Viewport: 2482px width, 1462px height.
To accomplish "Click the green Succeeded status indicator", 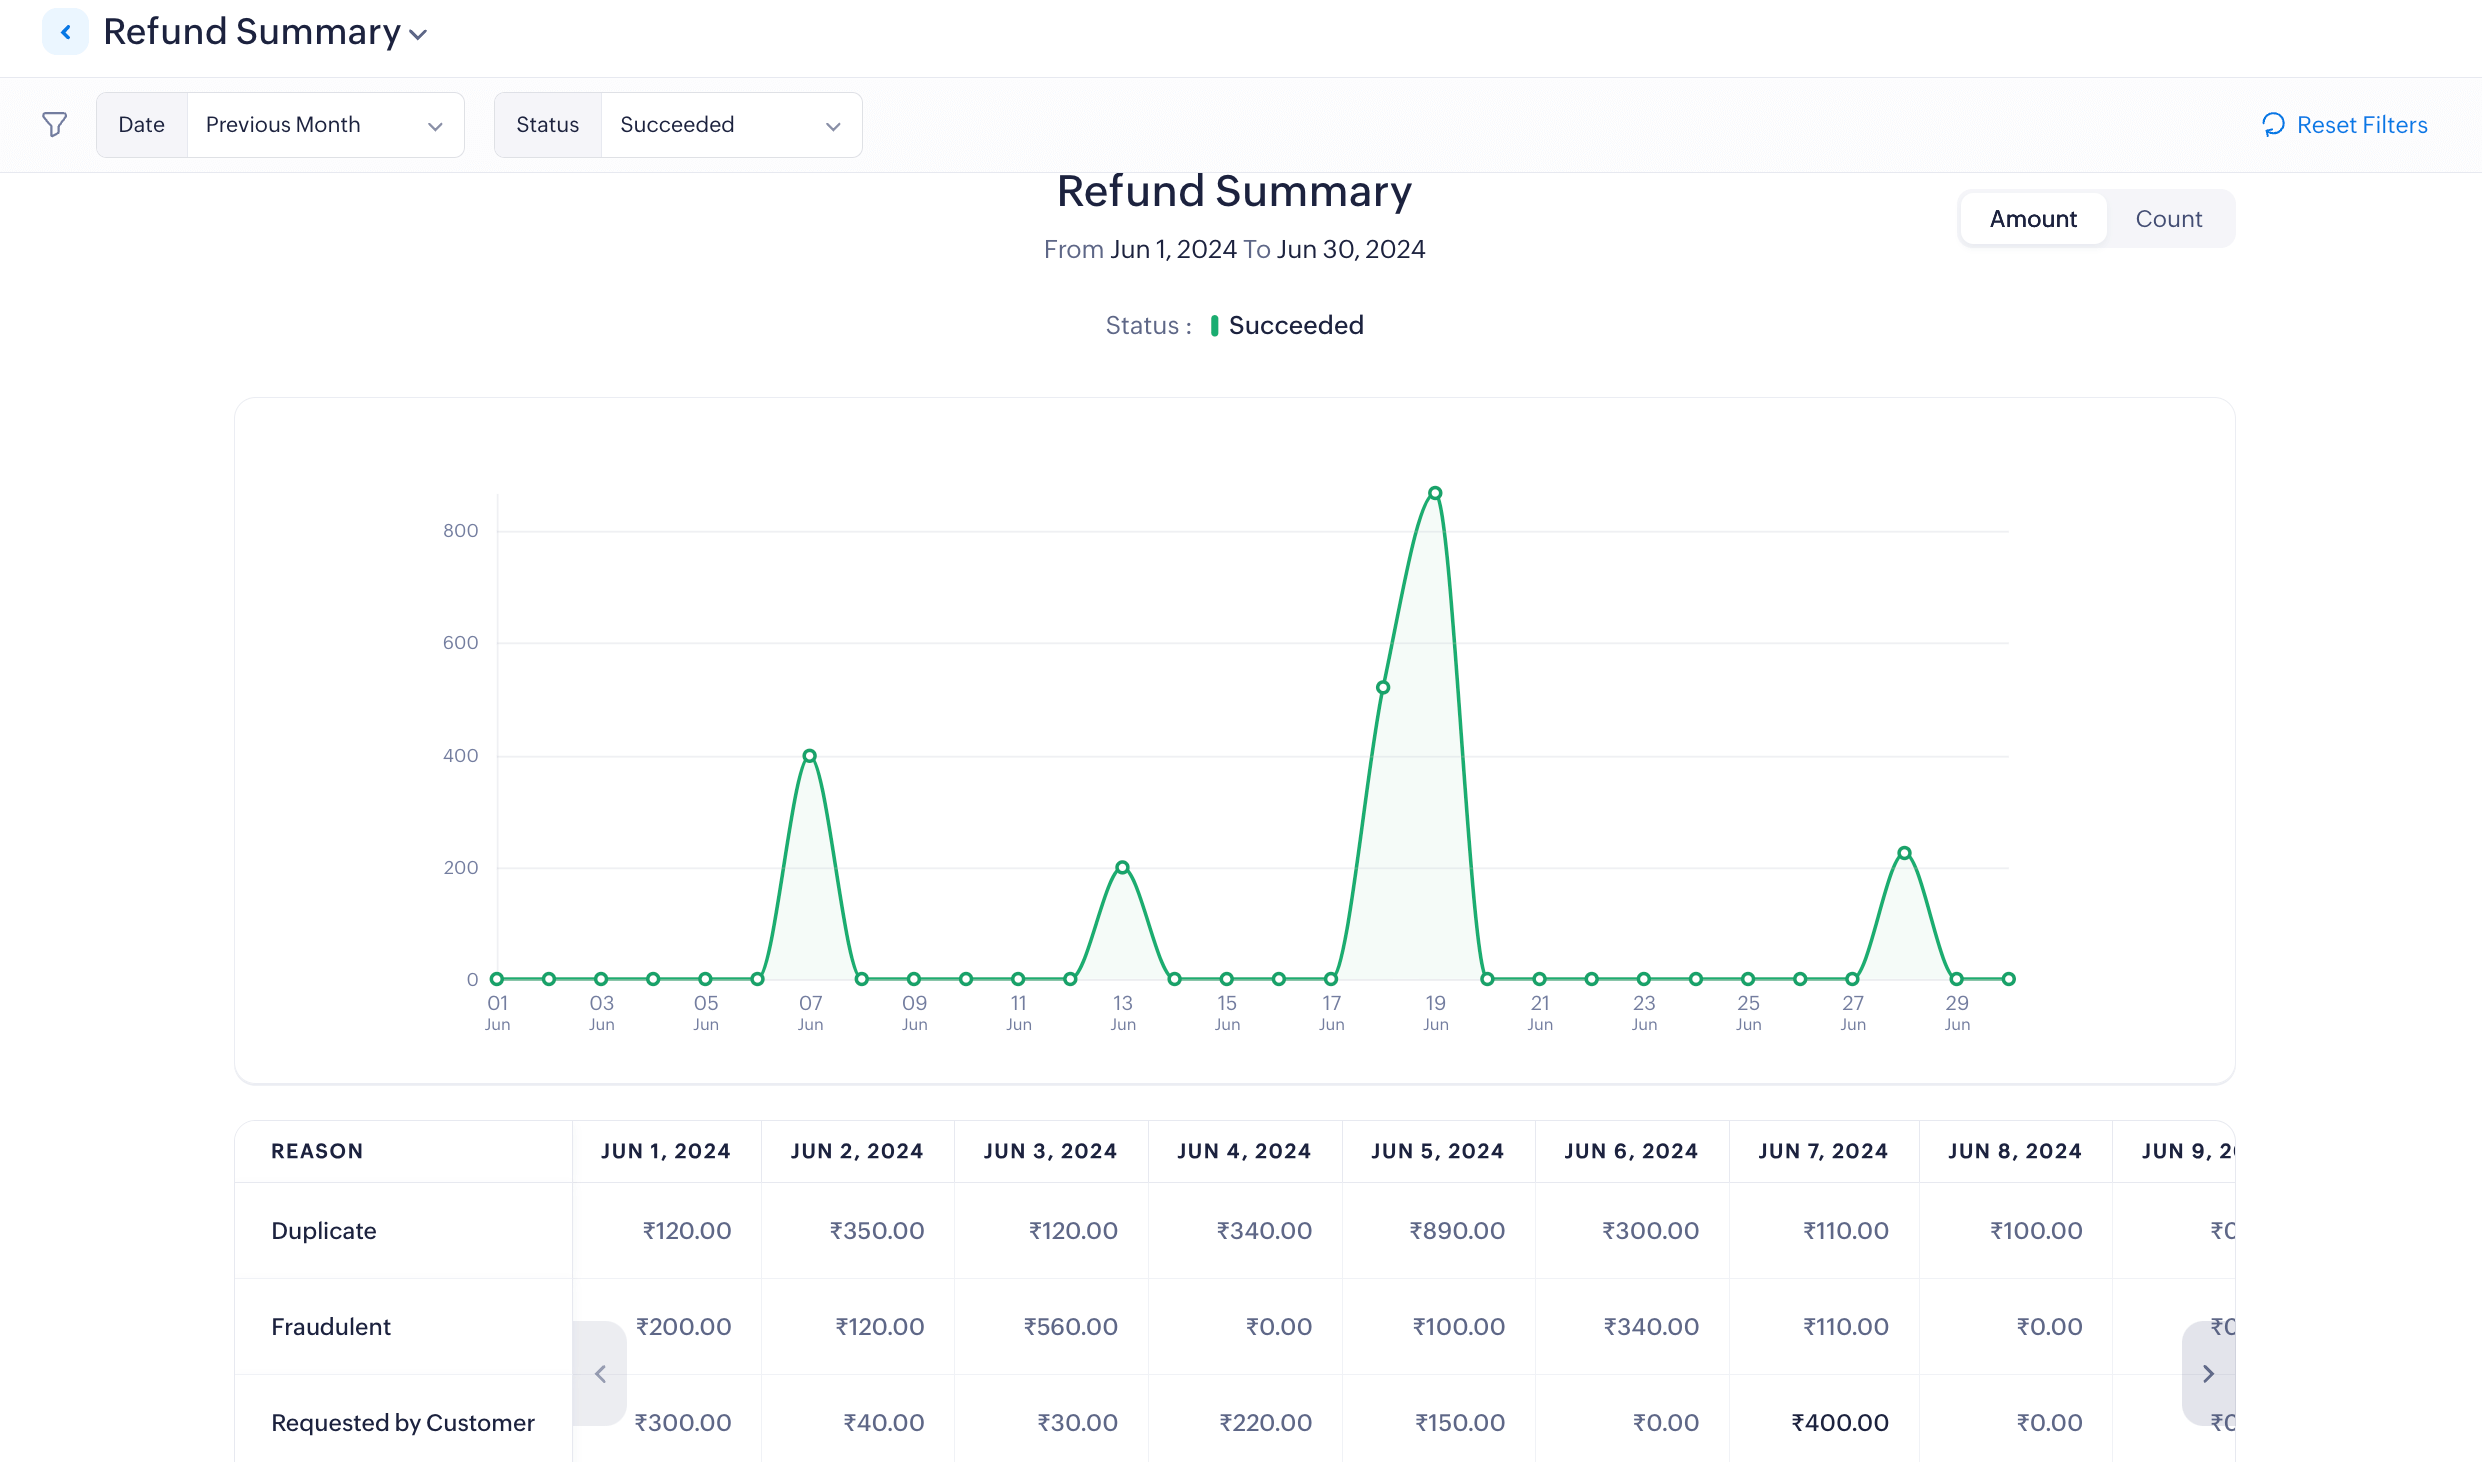I will pos(1214,326).
